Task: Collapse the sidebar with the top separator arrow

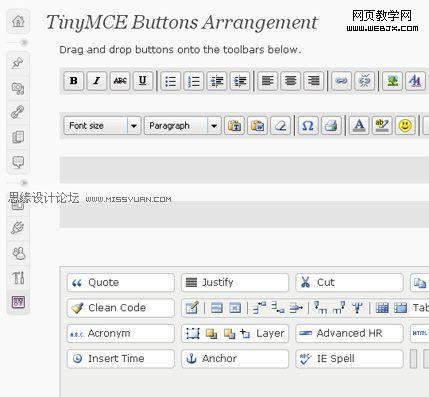Action: pyautogui.click(x=23, y=42)
